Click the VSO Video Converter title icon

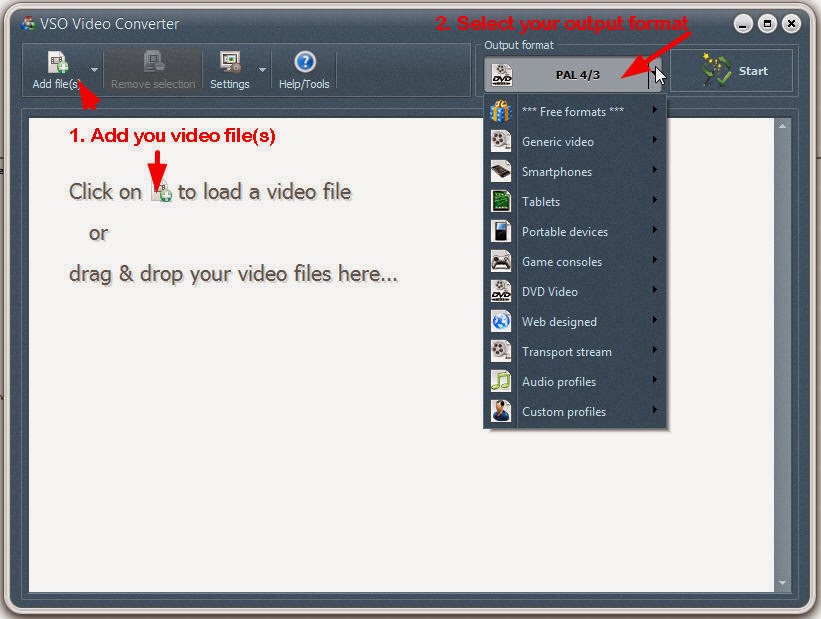28,24
